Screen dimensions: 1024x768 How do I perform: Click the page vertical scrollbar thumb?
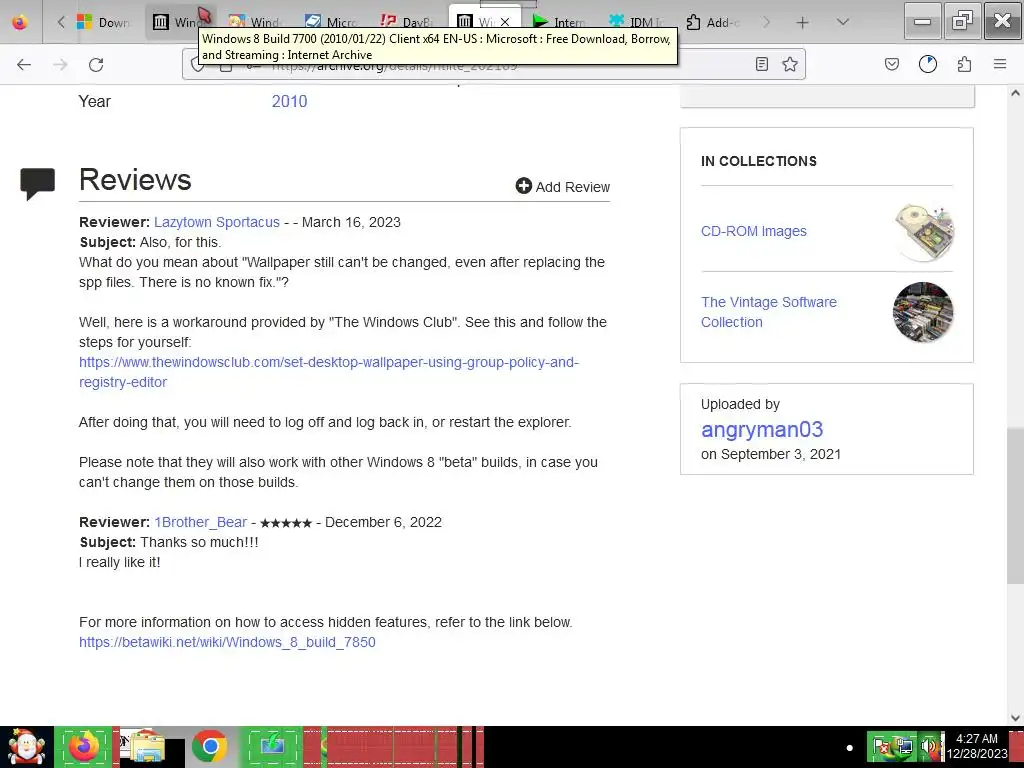(1015, 505)
